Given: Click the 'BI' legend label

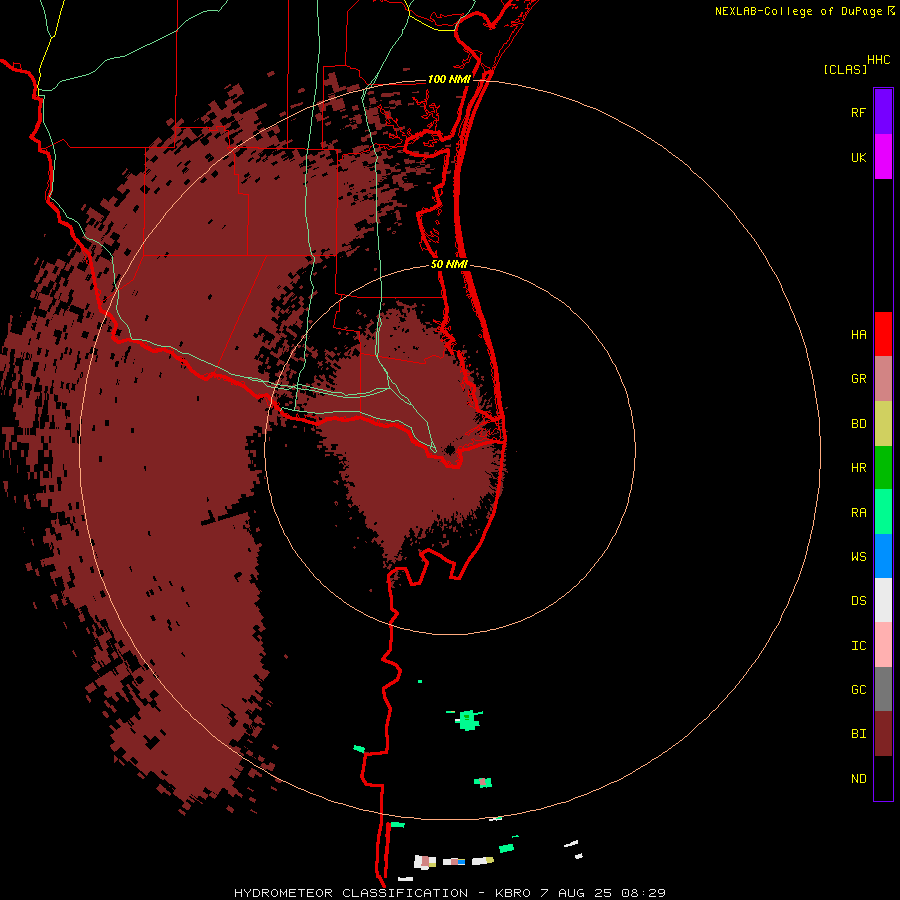Looking at the screenshot, I should click(858, 734).
